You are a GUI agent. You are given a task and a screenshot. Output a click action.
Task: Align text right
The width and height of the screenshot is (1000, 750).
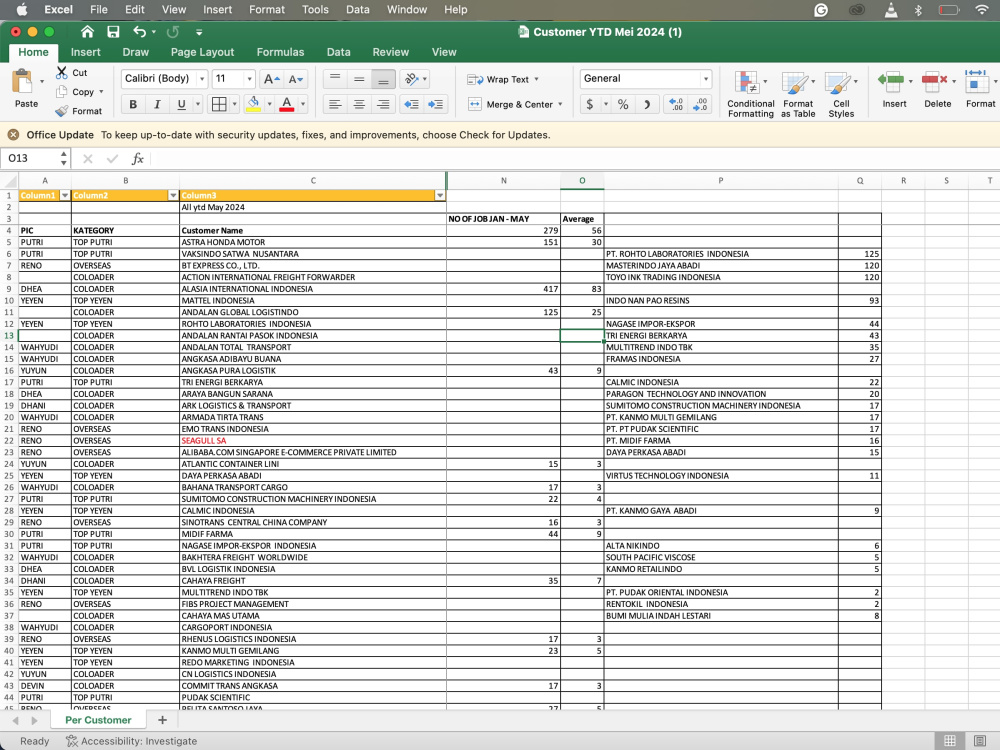383,104
